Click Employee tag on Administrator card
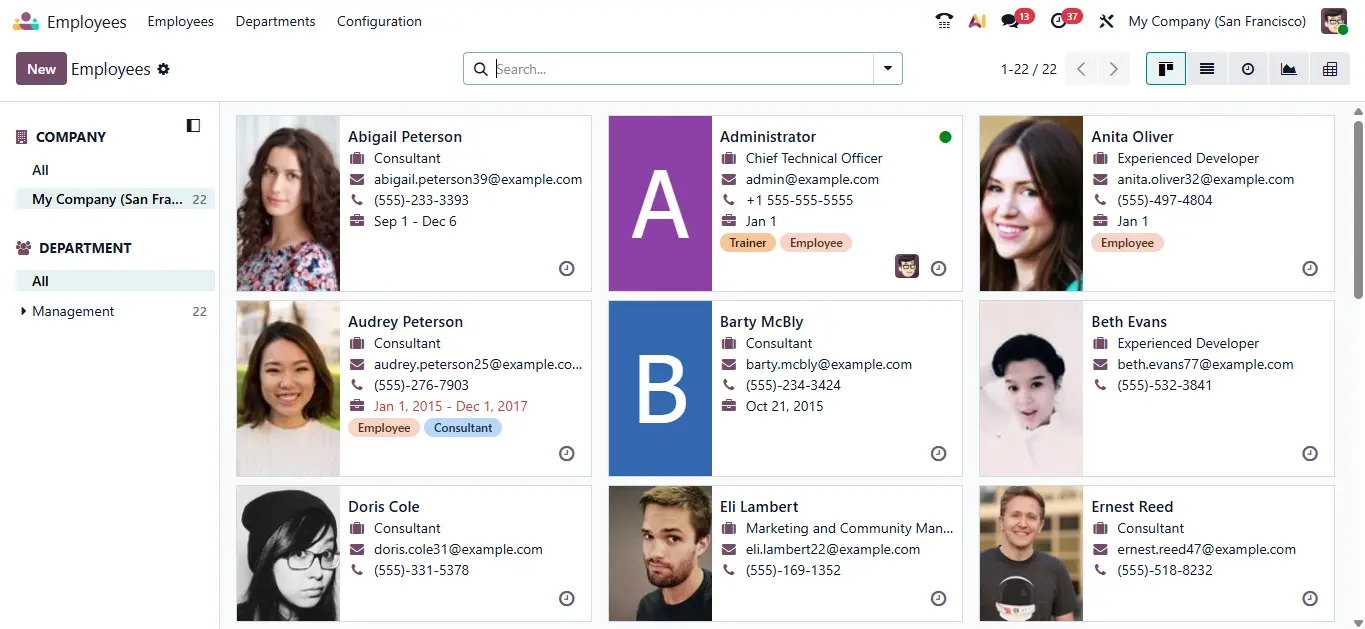The image size is (1365, 629). click(816, 243)
